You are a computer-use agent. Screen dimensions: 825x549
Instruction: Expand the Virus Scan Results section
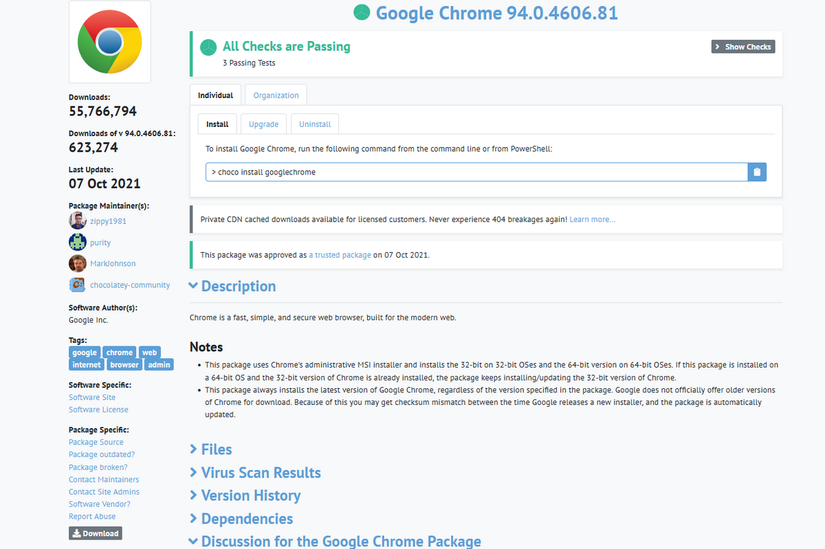[255, 473]
